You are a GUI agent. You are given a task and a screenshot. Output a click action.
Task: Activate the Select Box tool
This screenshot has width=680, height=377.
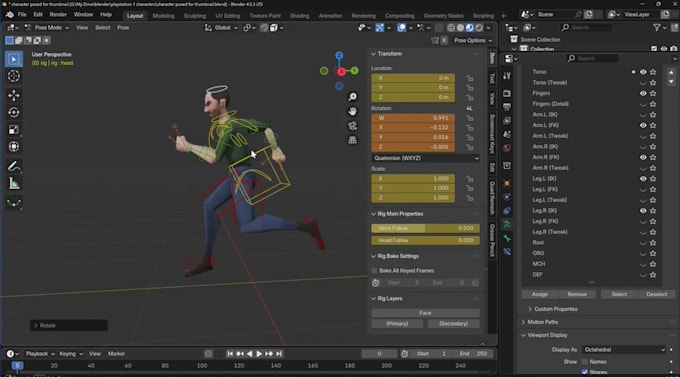[14, 59]
